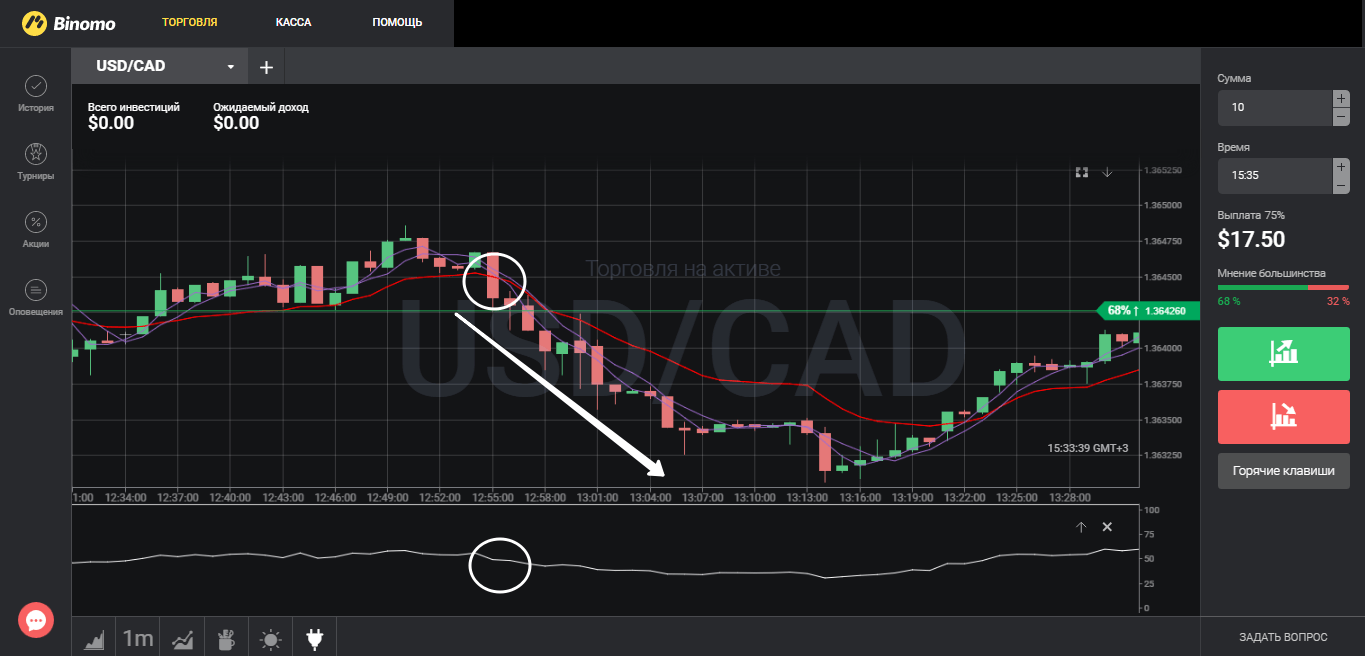Viewport: 1365px width, 656px height.
Task: Open the ПОМОЩЬ menu
Action: point(397,22)
